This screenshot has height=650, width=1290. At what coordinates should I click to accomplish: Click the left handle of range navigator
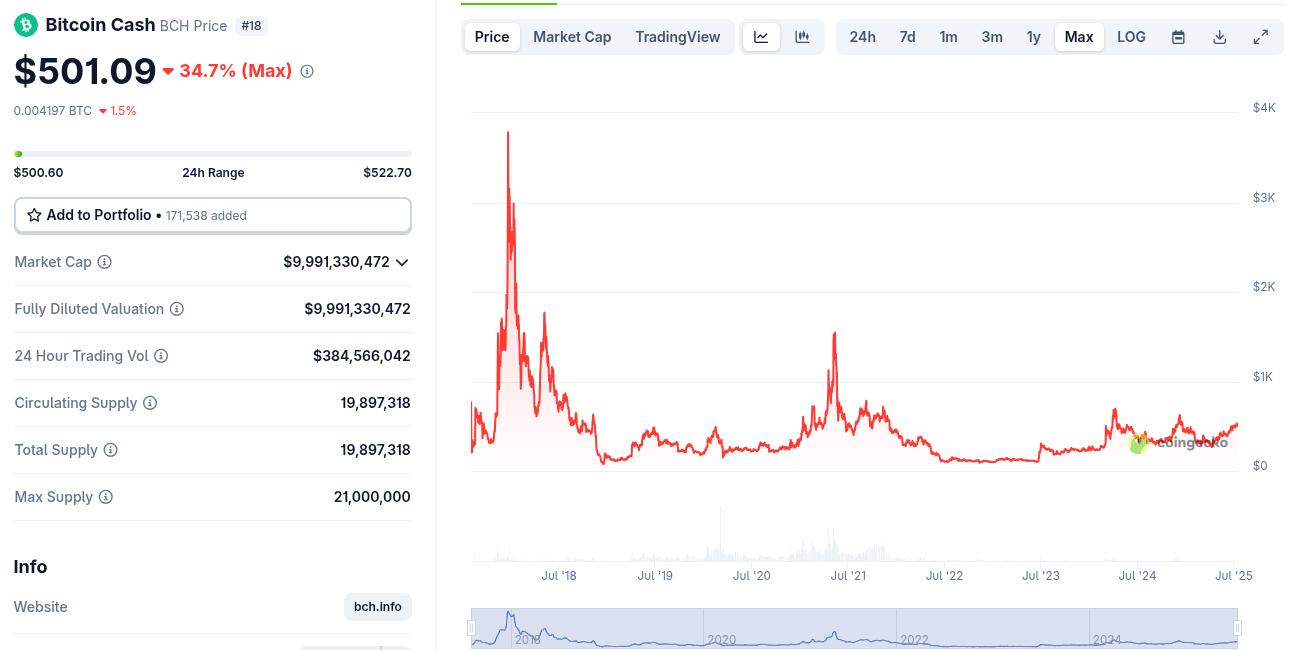click(471, 628)
